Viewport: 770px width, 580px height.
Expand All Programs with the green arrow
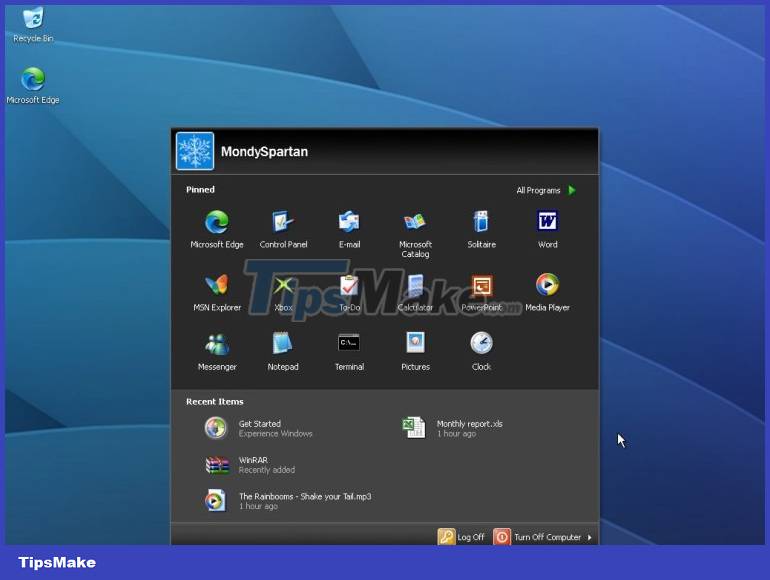(546, 190)
